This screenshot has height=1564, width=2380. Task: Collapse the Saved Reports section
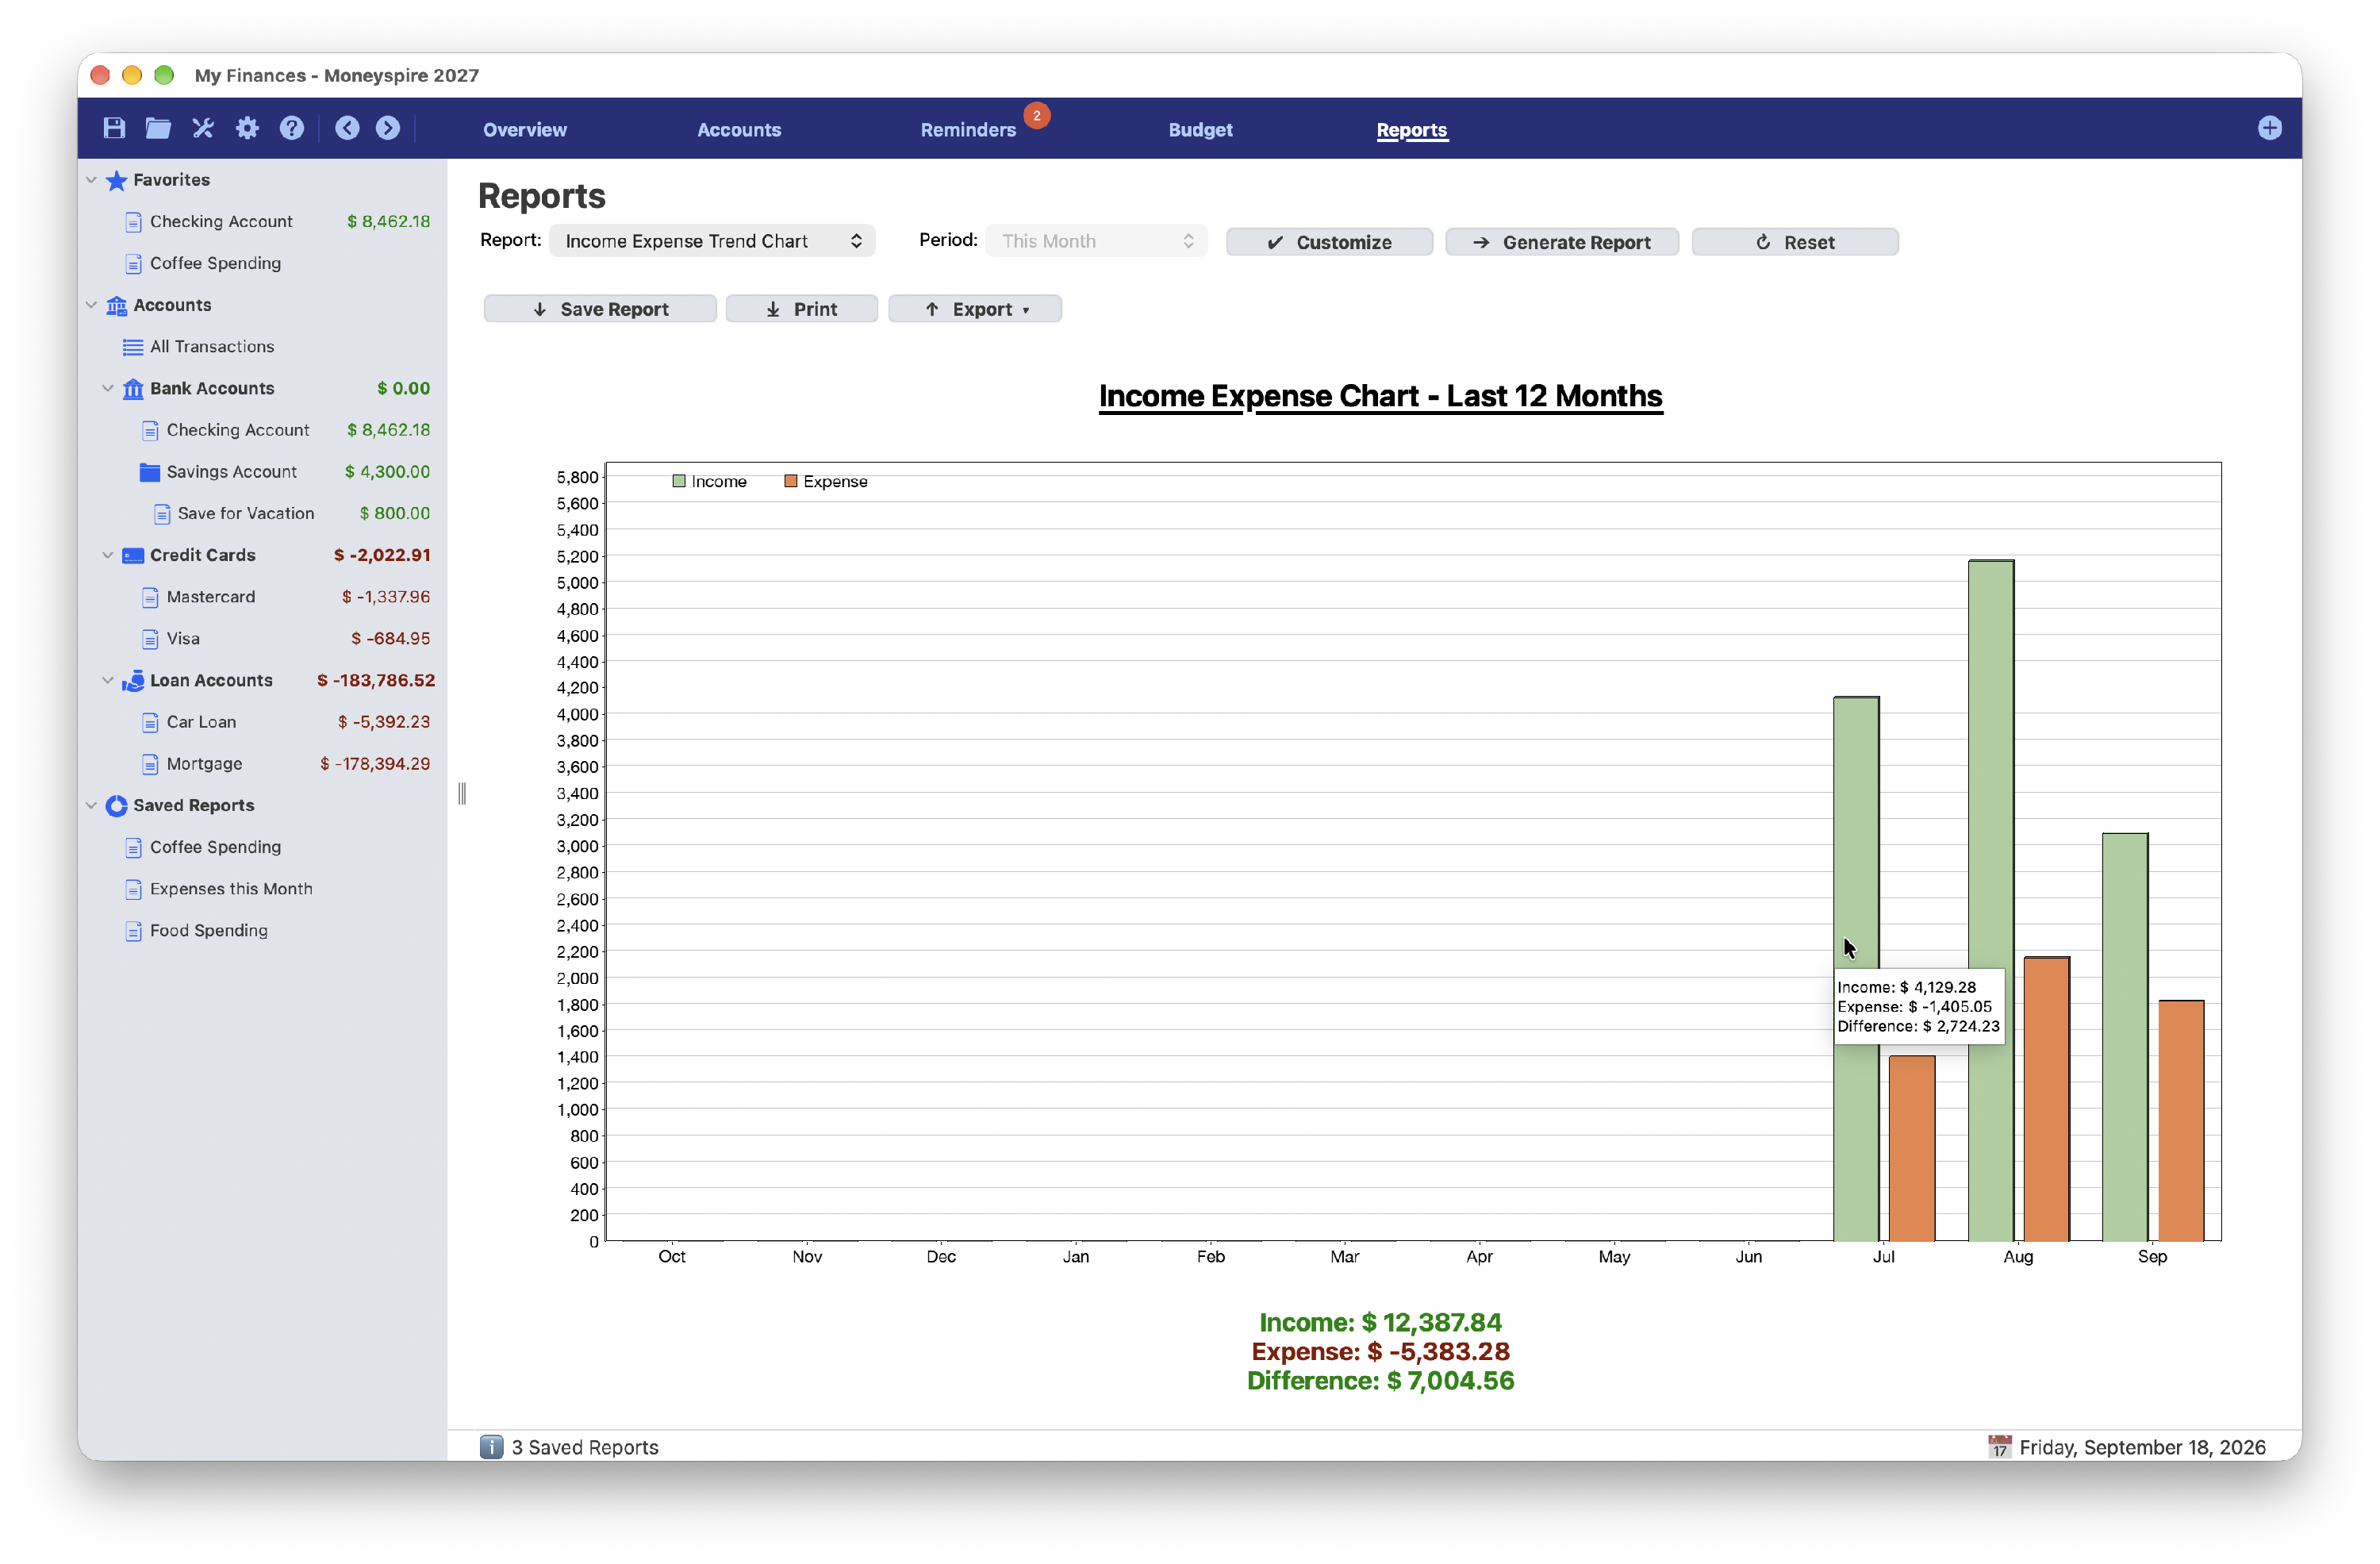tap(91, 805)
